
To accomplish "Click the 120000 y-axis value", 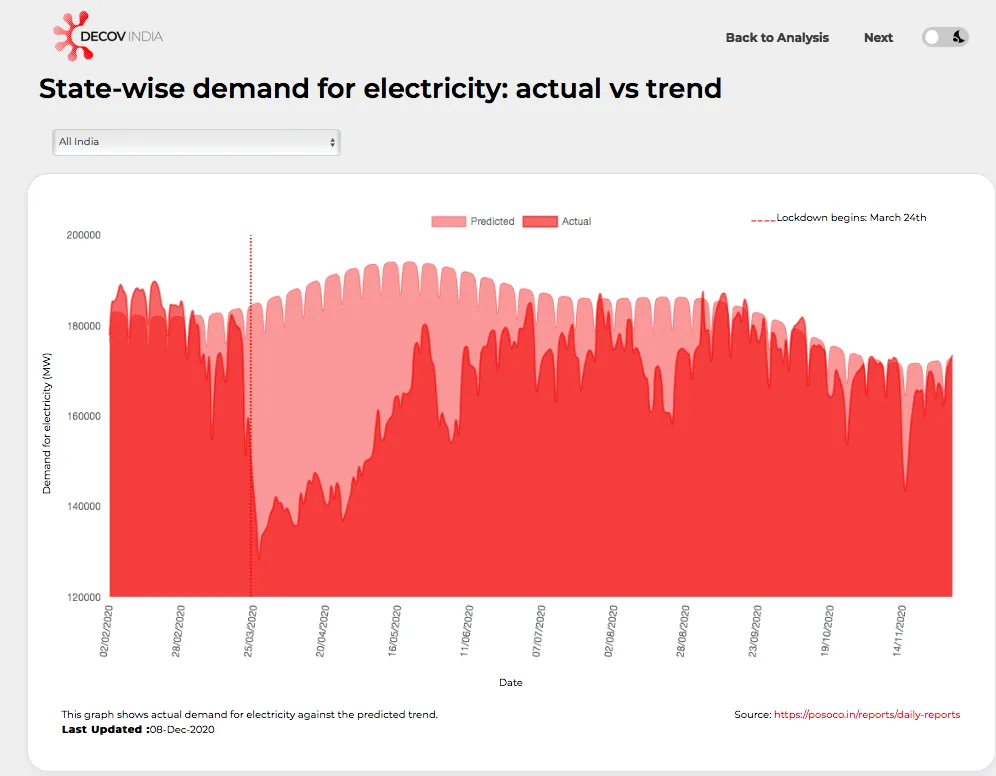I will tap(83, 597).
